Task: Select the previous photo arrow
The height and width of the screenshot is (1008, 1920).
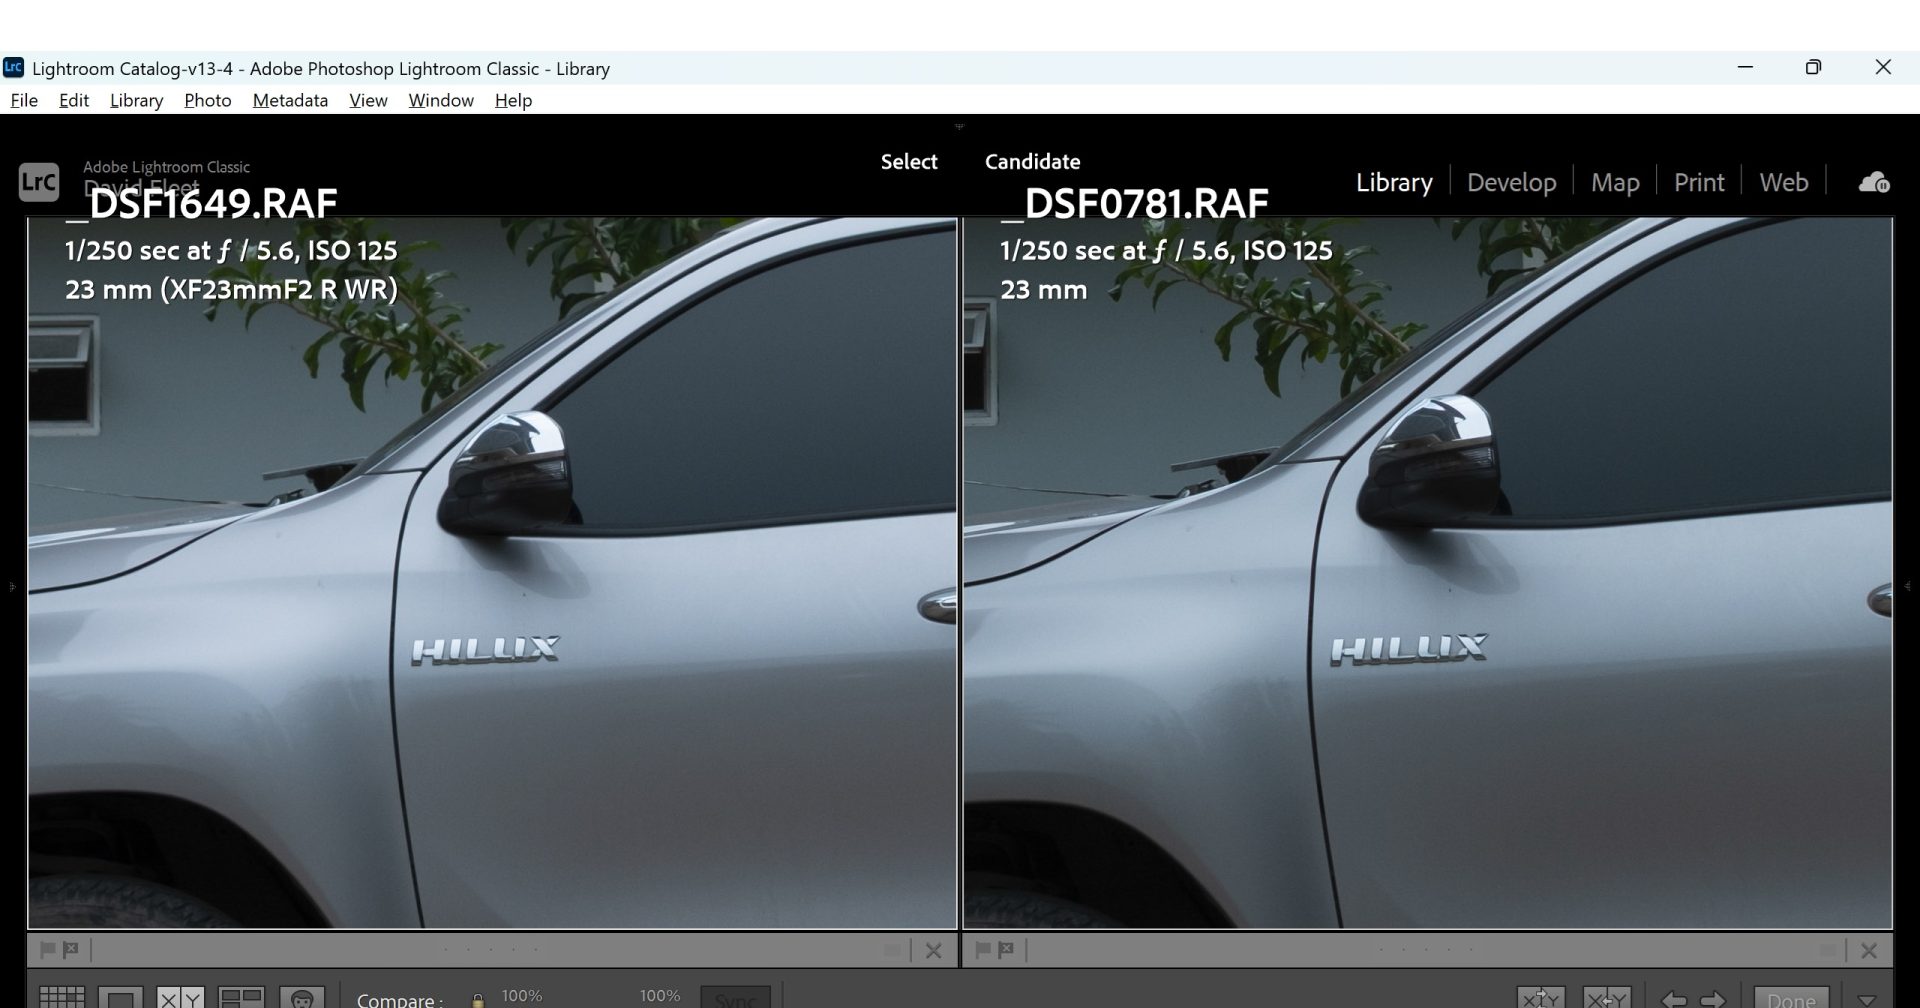Action: click(x=1673, y=999)
